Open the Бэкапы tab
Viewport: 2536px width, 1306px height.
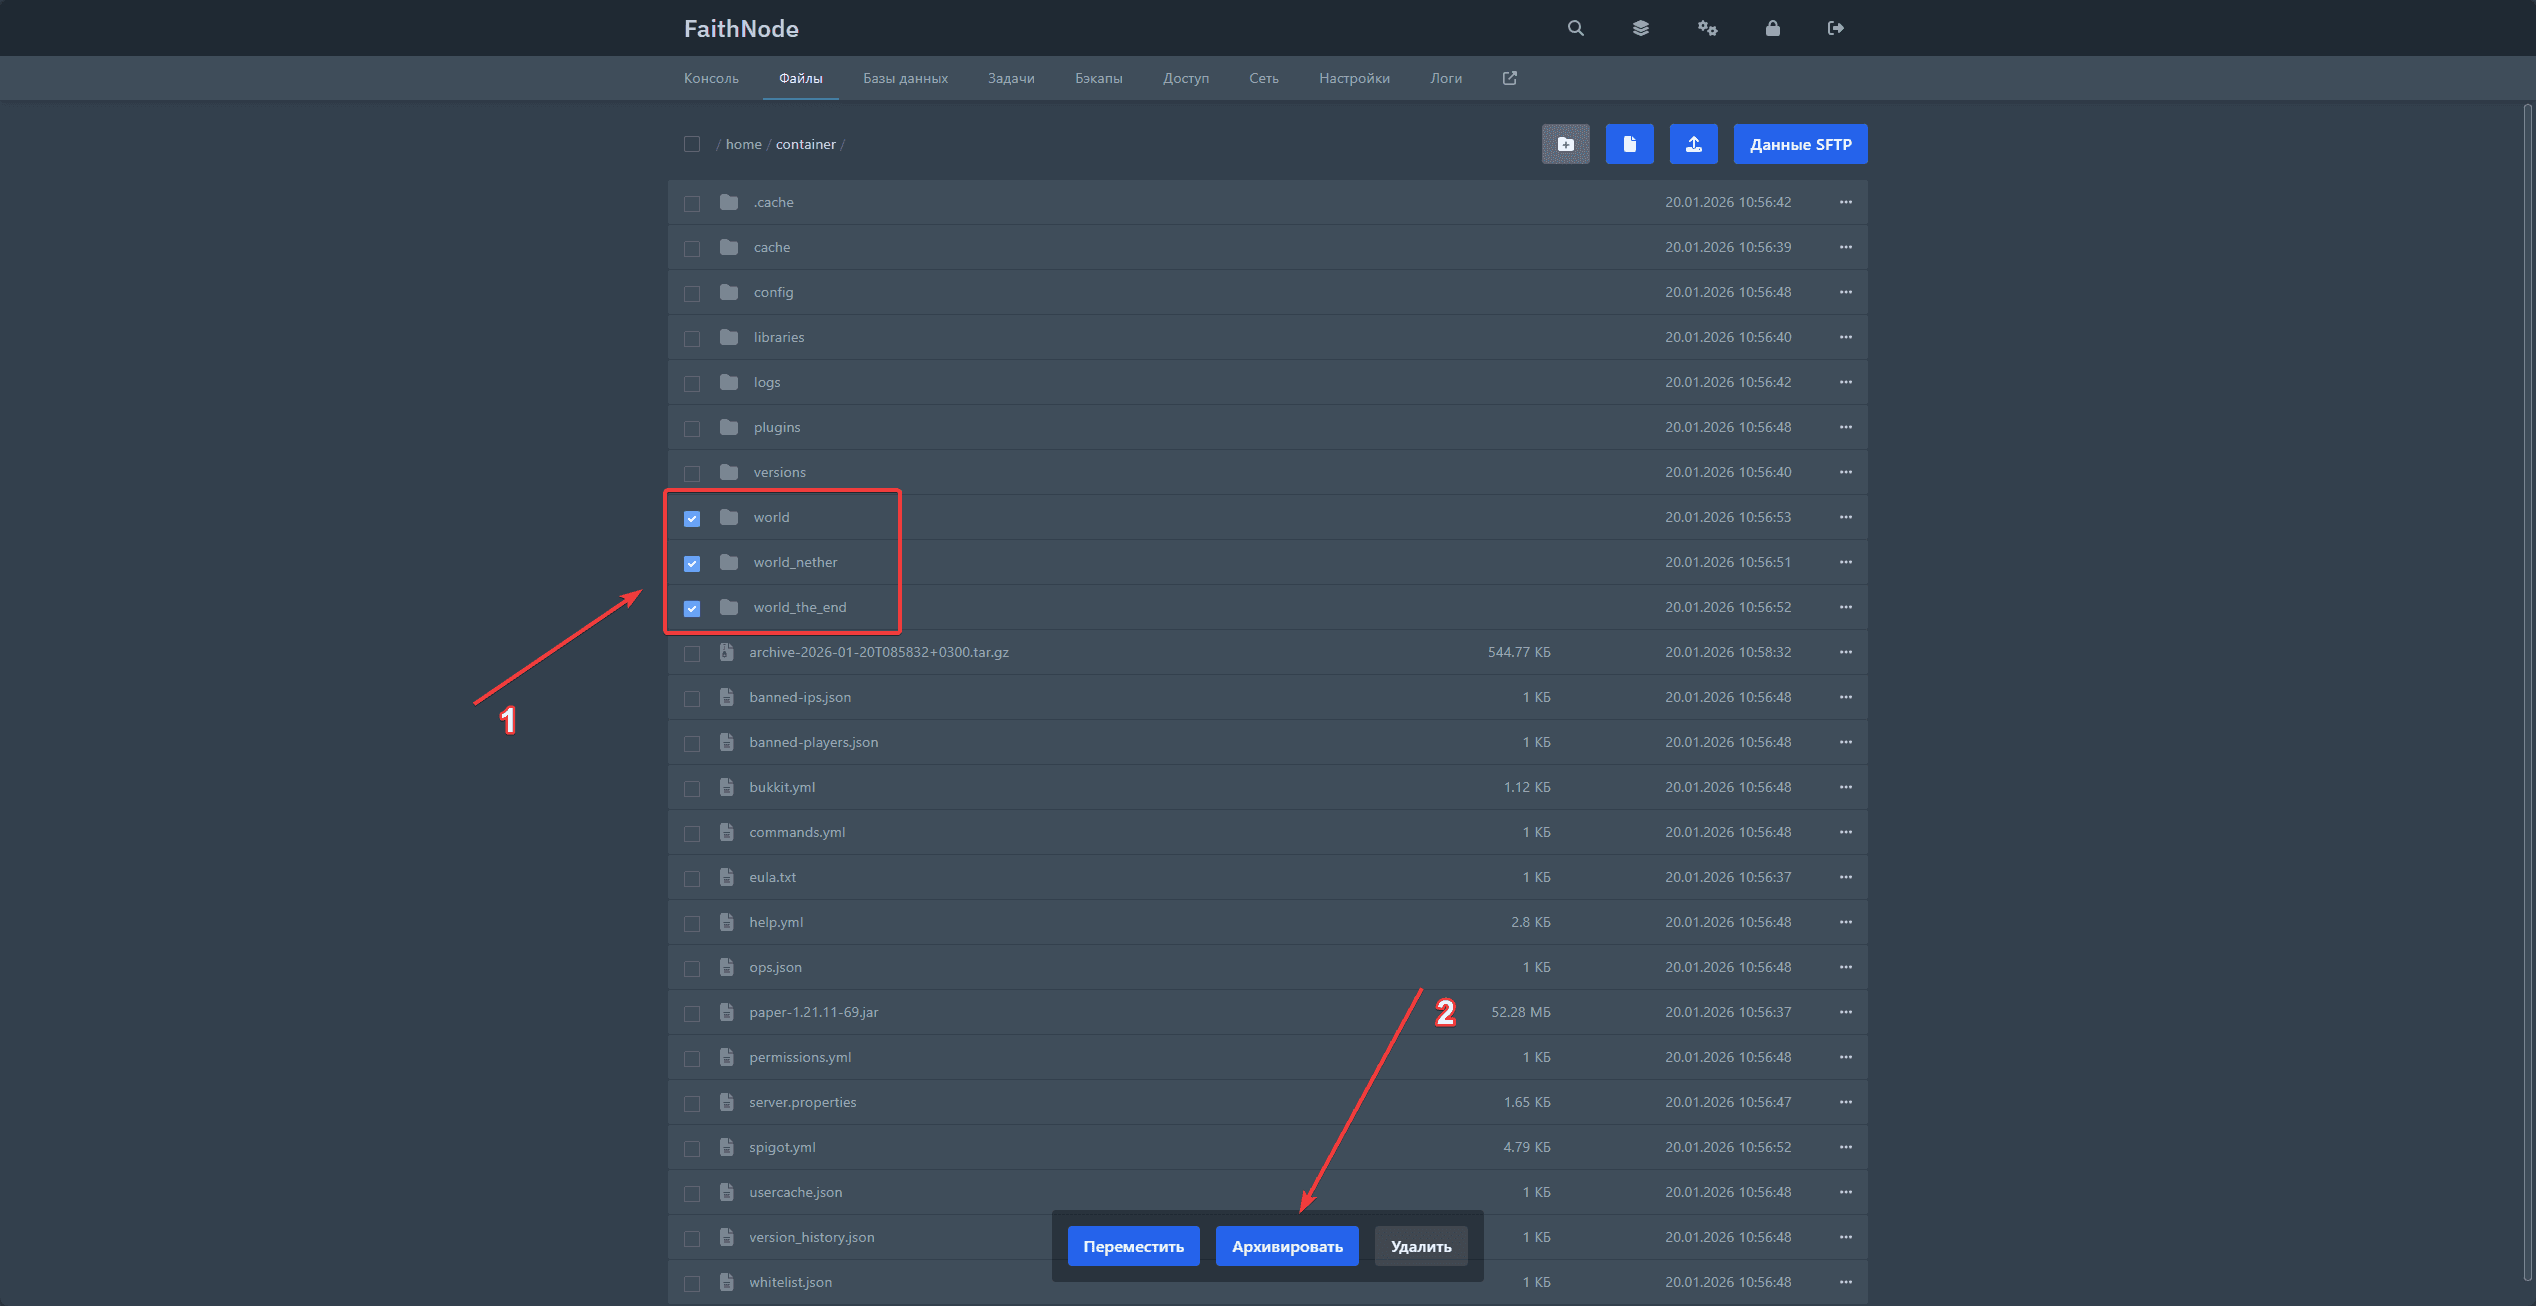[1098, 78]
